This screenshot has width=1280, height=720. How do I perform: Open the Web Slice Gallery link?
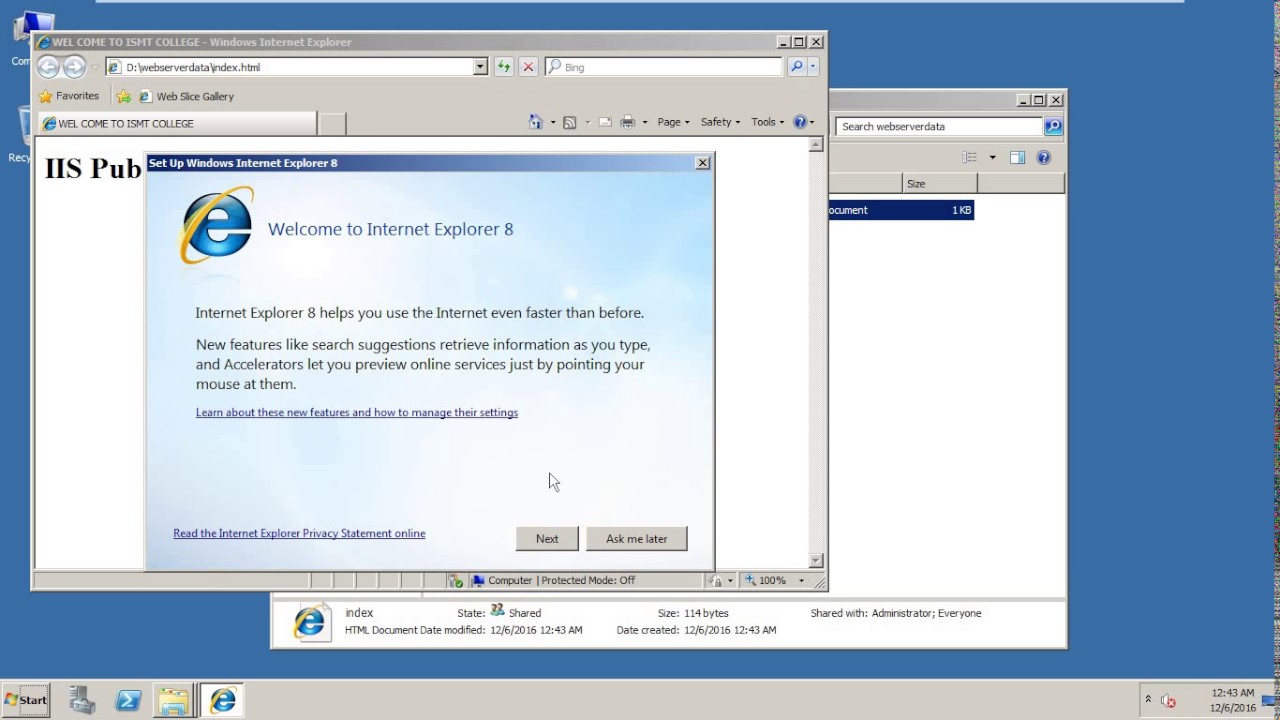[186, 96]
